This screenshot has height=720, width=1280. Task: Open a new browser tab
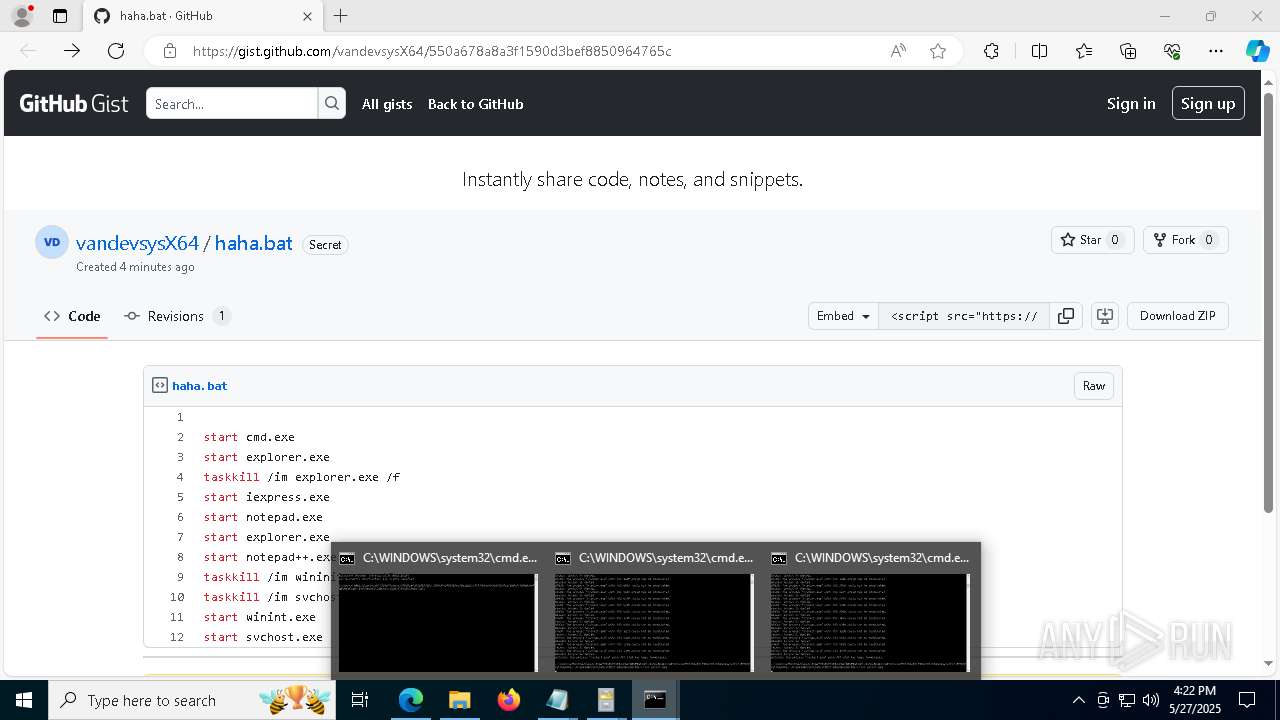[341, 16]
